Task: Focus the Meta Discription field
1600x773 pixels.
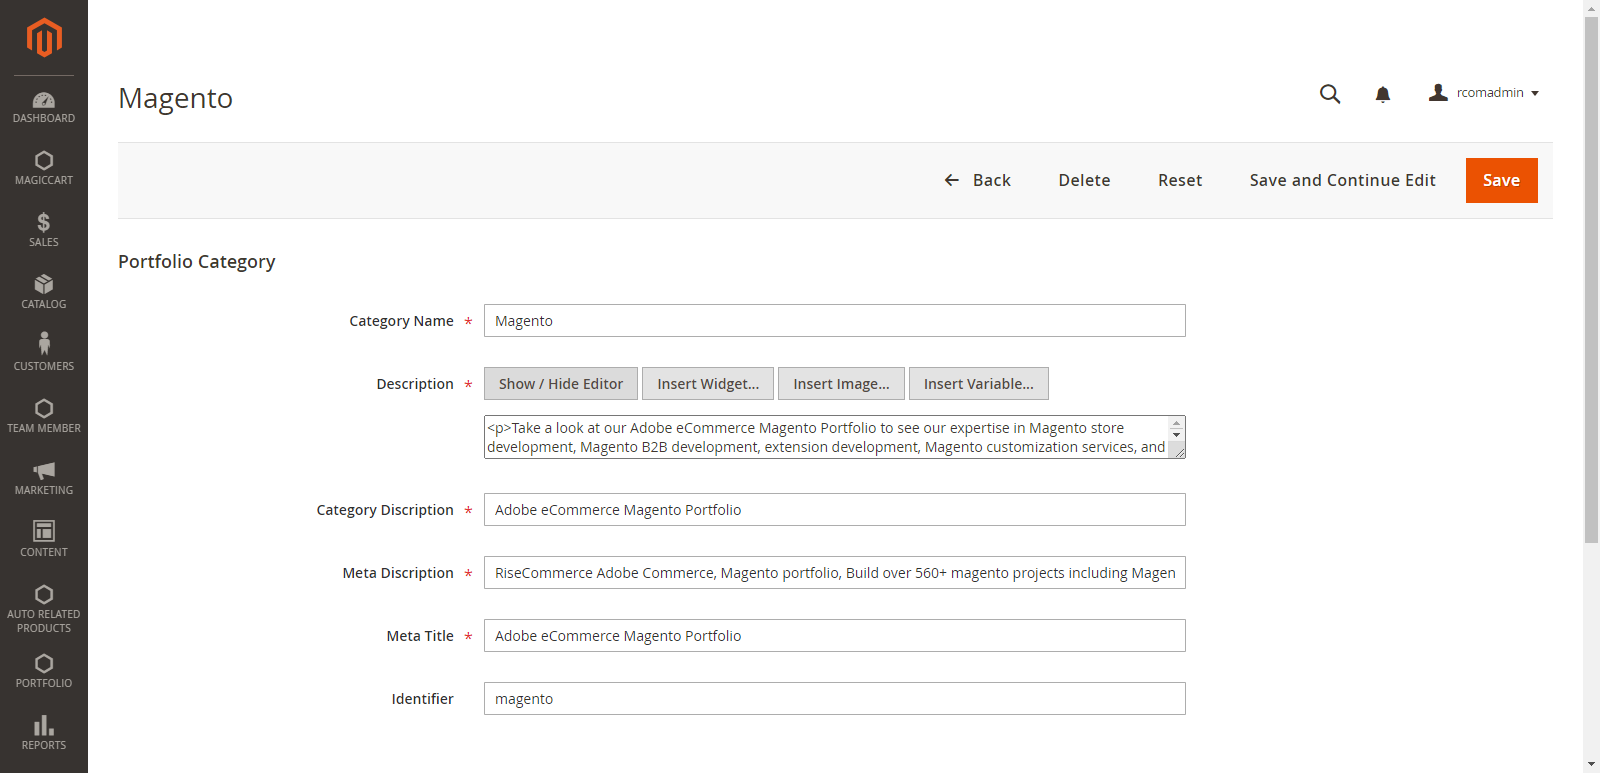Action: [x=835, y=573]
